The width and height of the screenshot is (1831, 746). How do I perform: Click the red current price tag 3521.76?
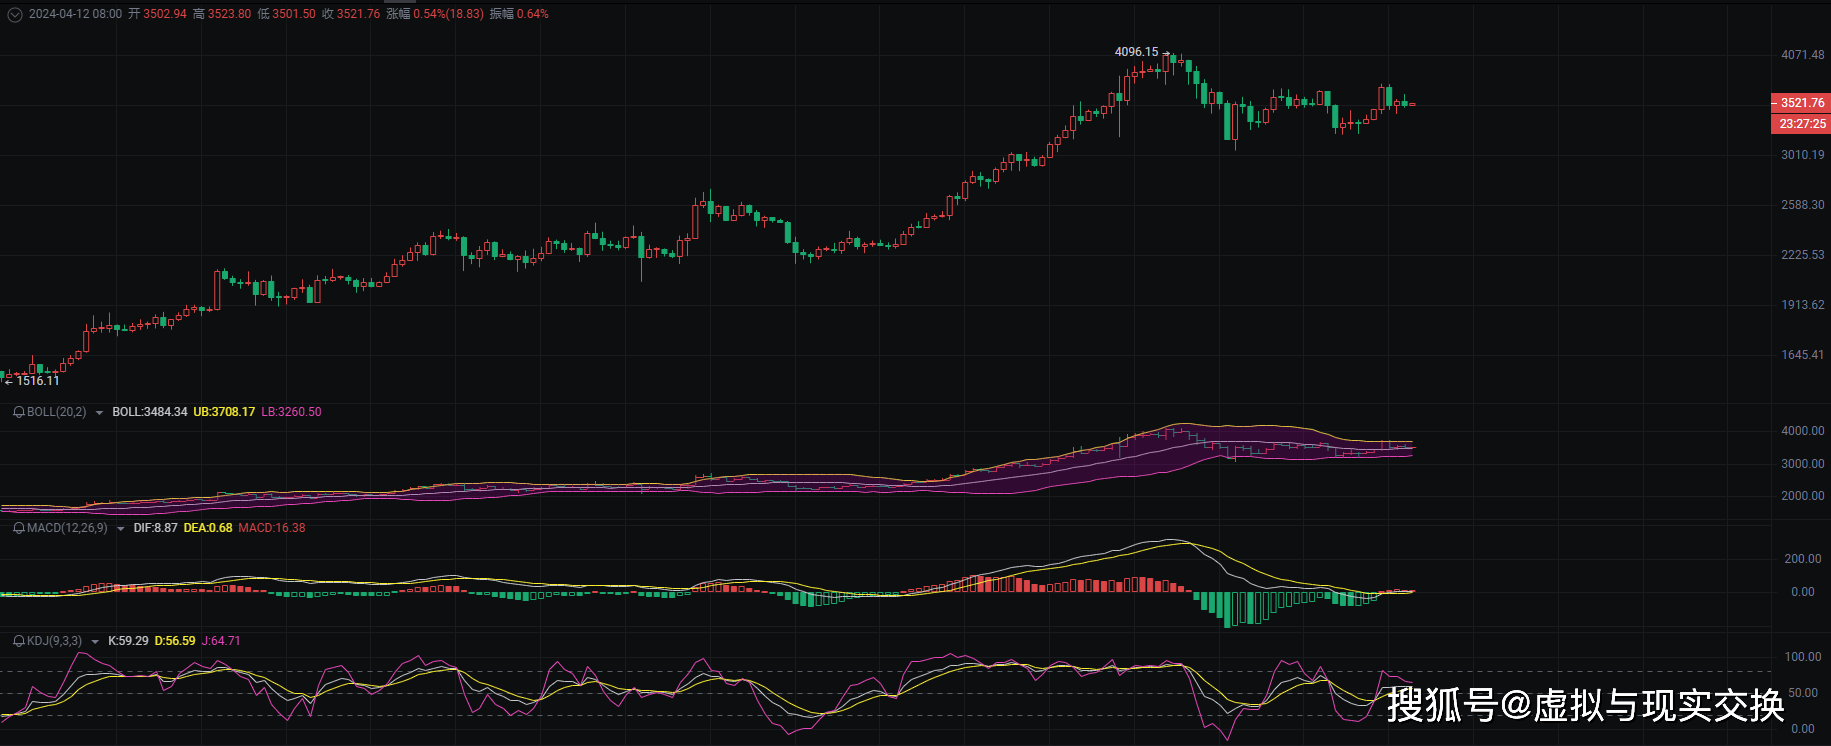pyautogui.click(x=1801, y=103)
